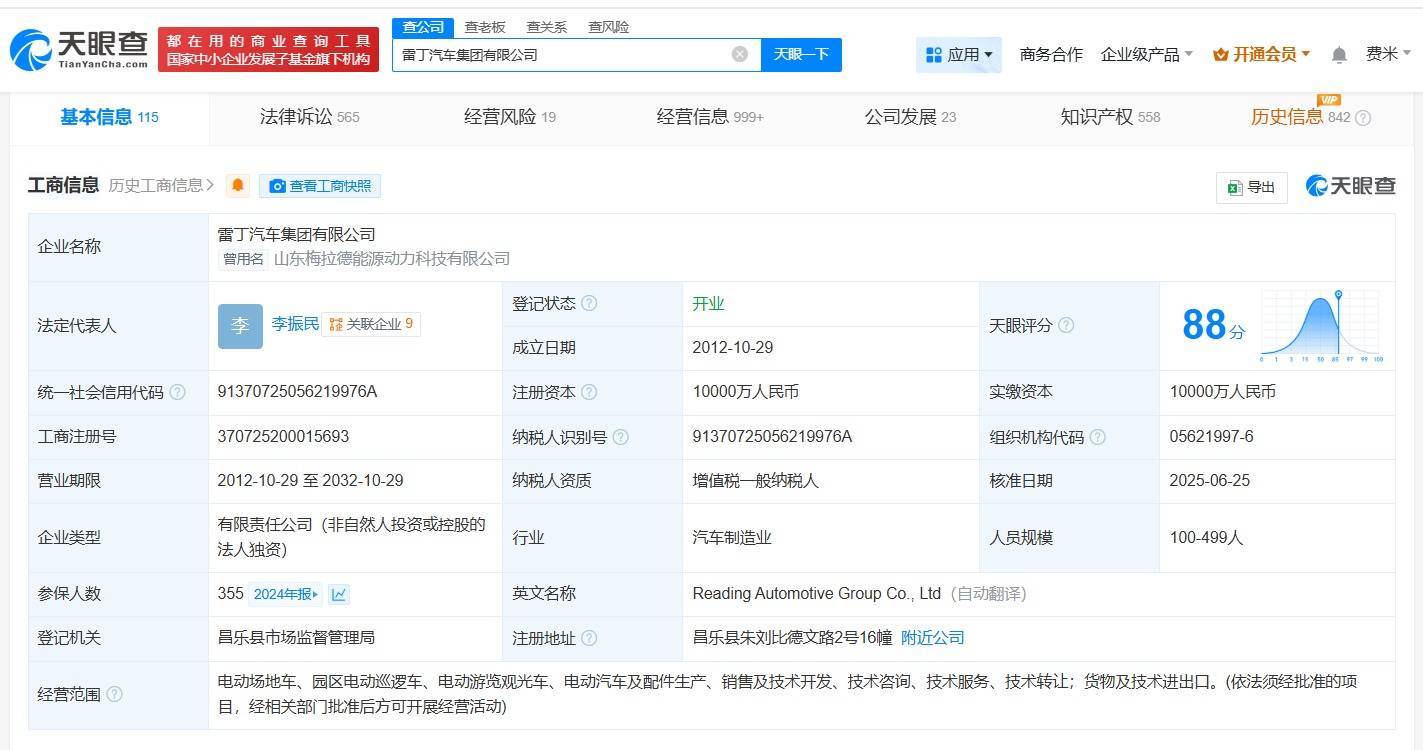Click the help icon beside 经营范围
The height and width of the screenshot is (750, 1423).
click(114, 694)
